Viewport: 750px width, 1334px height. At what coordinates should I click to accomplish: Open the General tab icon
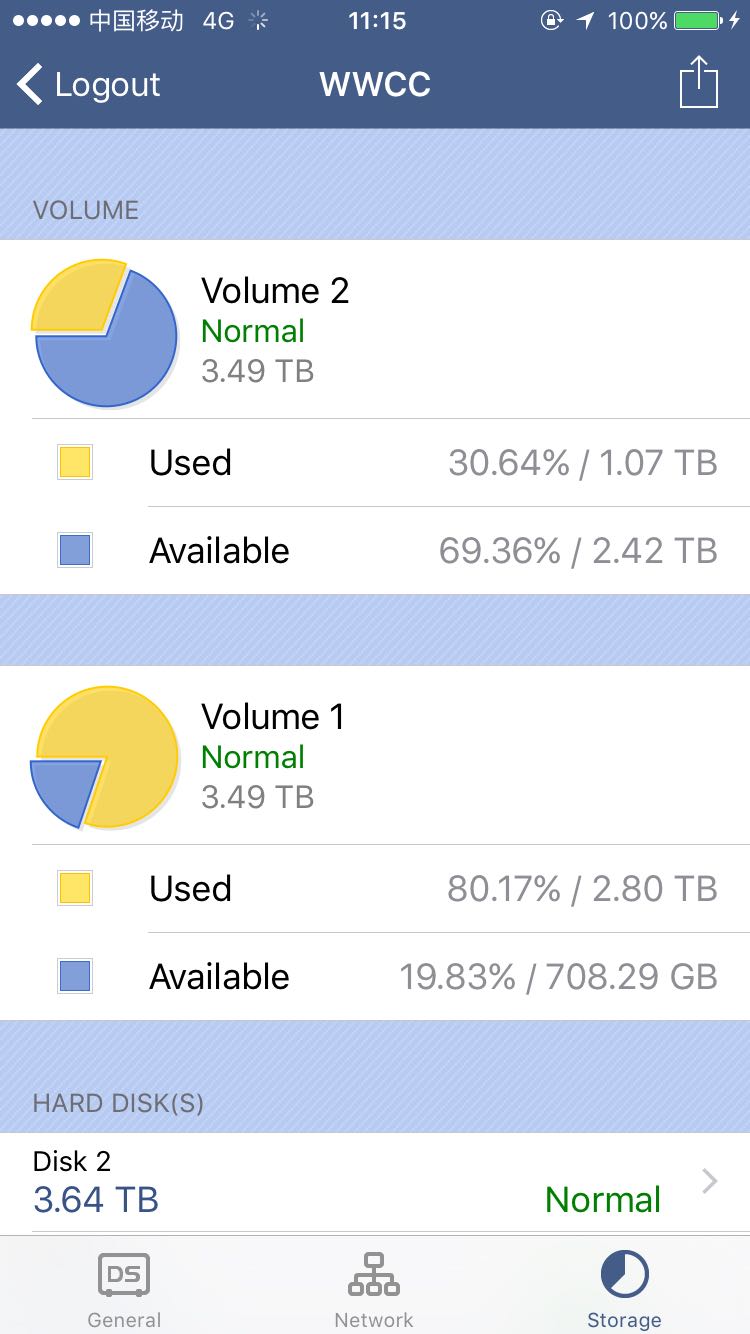124,1276
